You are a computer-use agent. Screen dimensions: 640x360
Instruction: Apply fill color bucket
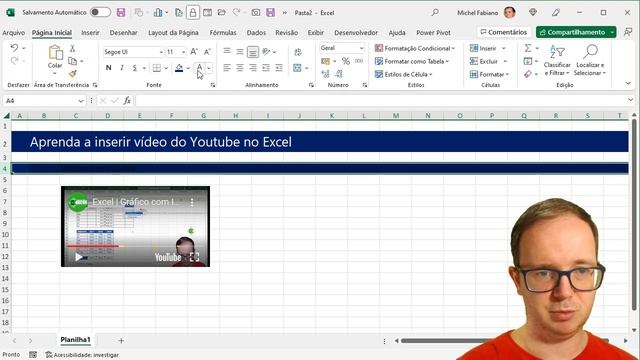tap(179, 68)
